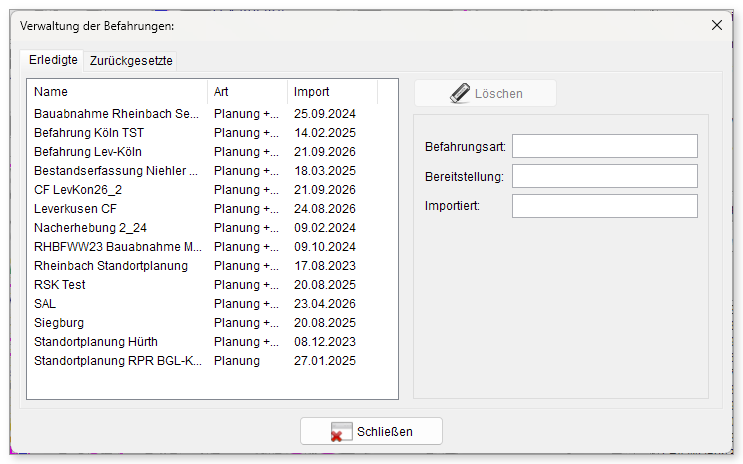
Task: Select the Erledigte tab
Action: pyautogui.click(x=53, y=60)
